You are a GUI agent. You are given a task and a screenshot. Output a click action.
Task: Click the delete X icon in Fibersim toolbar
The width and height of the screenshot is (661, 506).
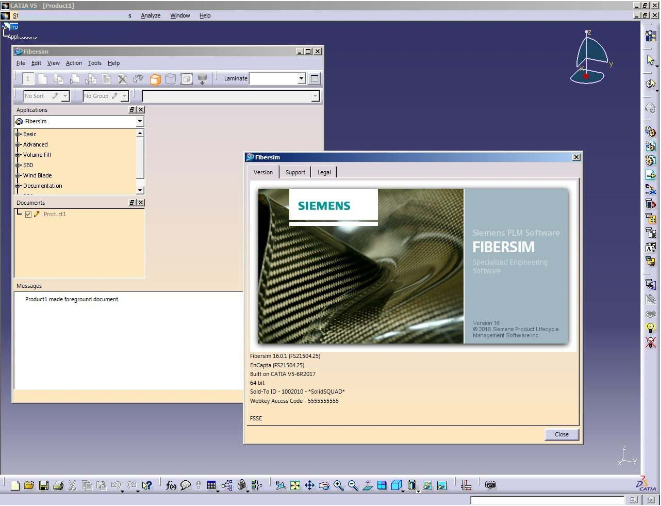pyautogui.click(x=123, y=79)
